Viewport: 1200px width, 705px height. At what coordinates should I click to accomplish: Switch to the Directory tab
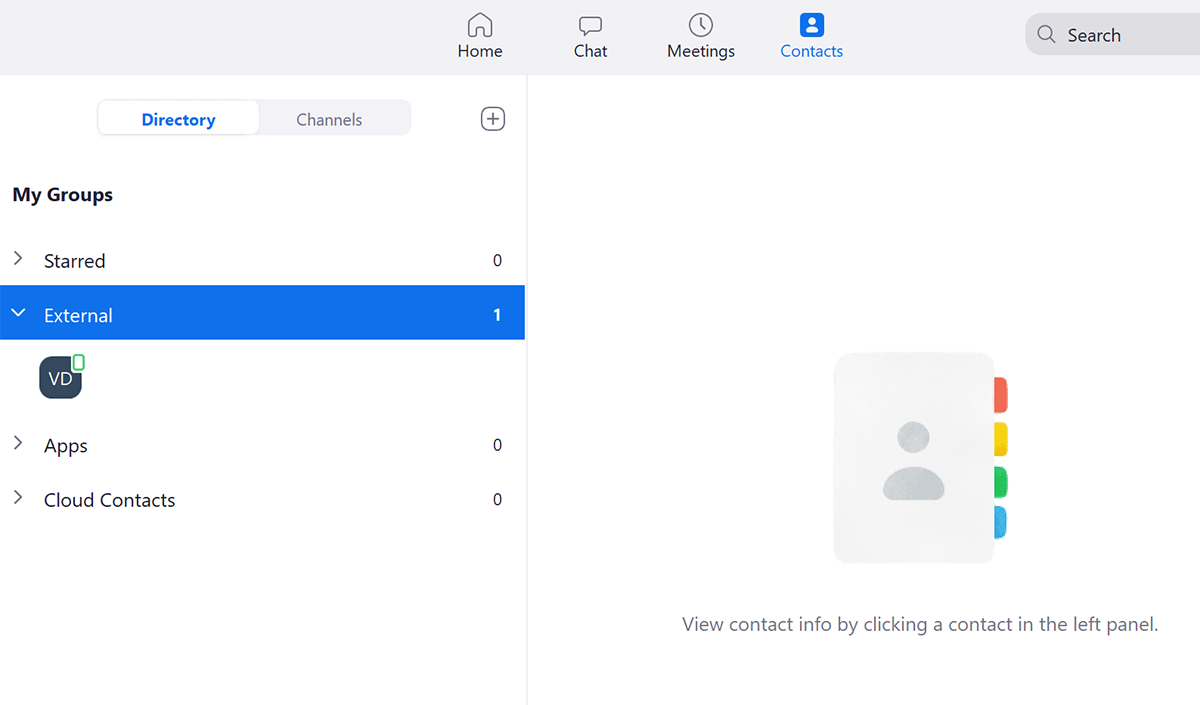tap(178, 119)
